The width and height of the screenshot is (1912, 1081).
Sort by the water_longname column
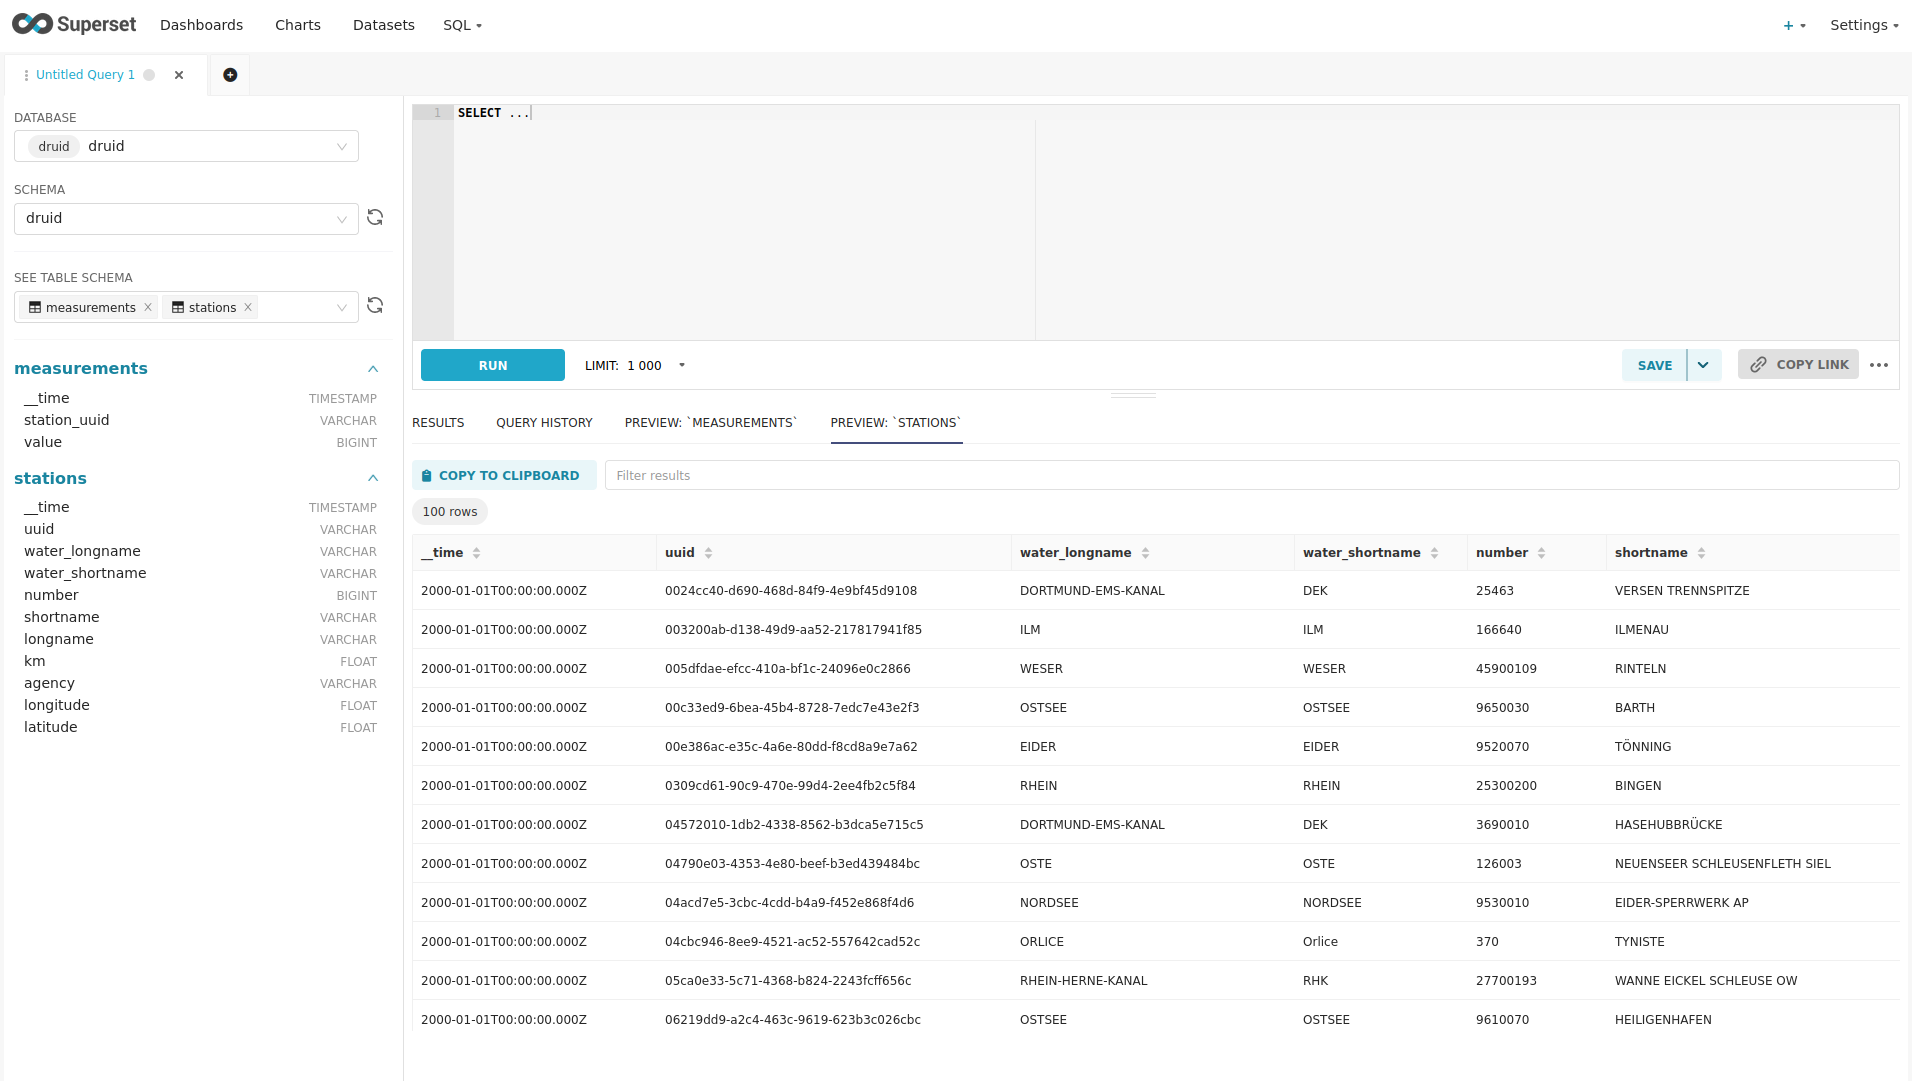click(1145, 553)
